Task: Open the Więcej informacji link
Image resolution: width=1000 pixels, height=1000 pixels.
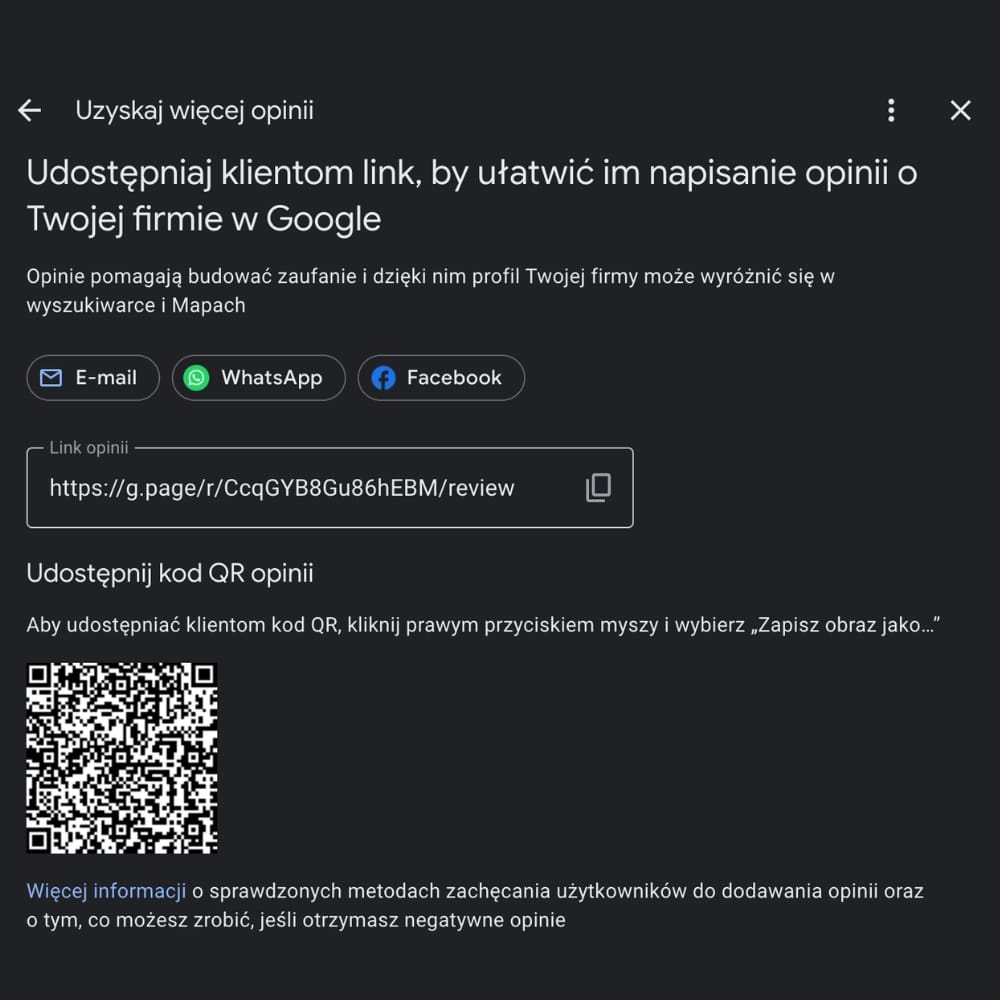Action: tap(106, 890)
